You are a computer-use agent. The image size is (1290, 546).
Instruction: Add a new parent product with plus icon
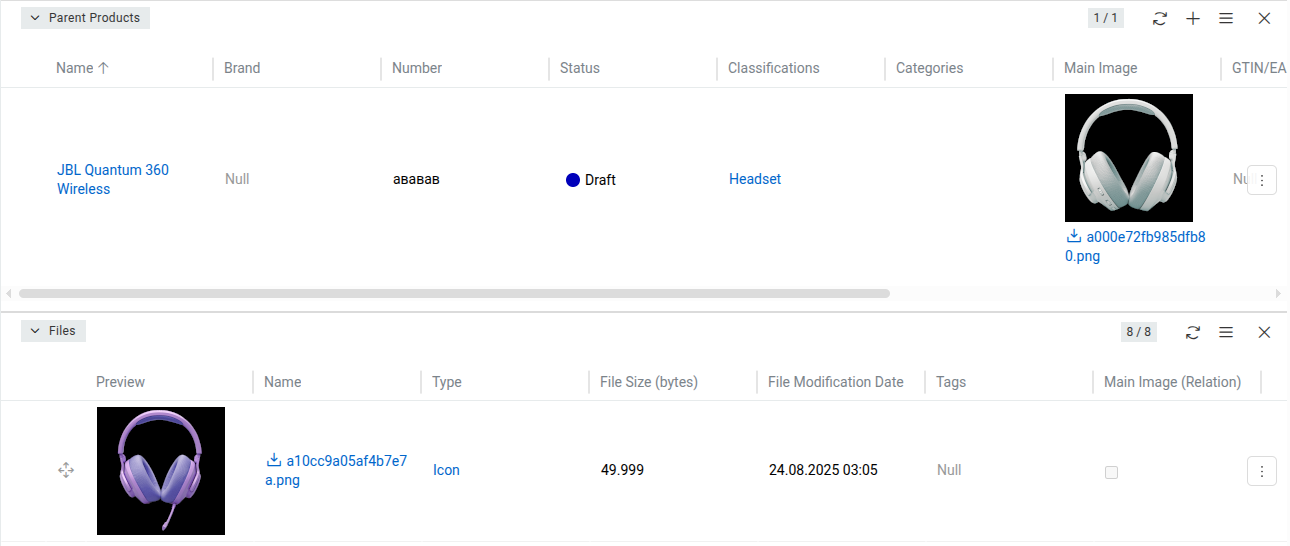1193,18
